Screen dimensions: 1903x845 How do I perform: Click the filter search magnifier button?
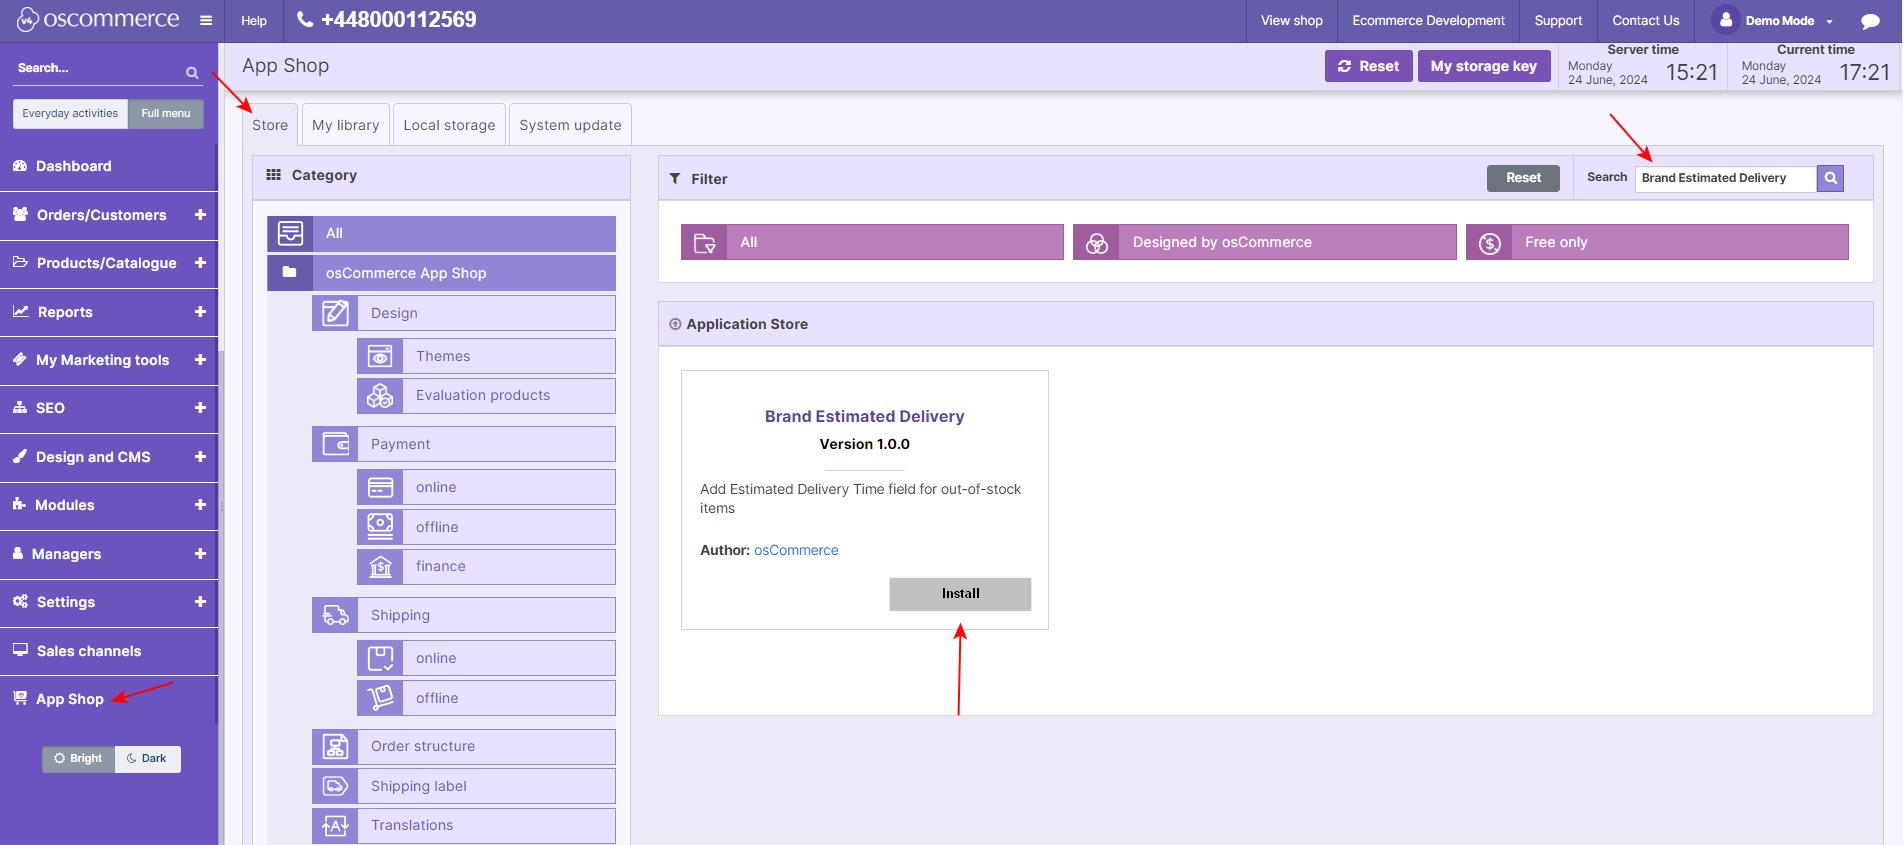tap(1830, 178)
